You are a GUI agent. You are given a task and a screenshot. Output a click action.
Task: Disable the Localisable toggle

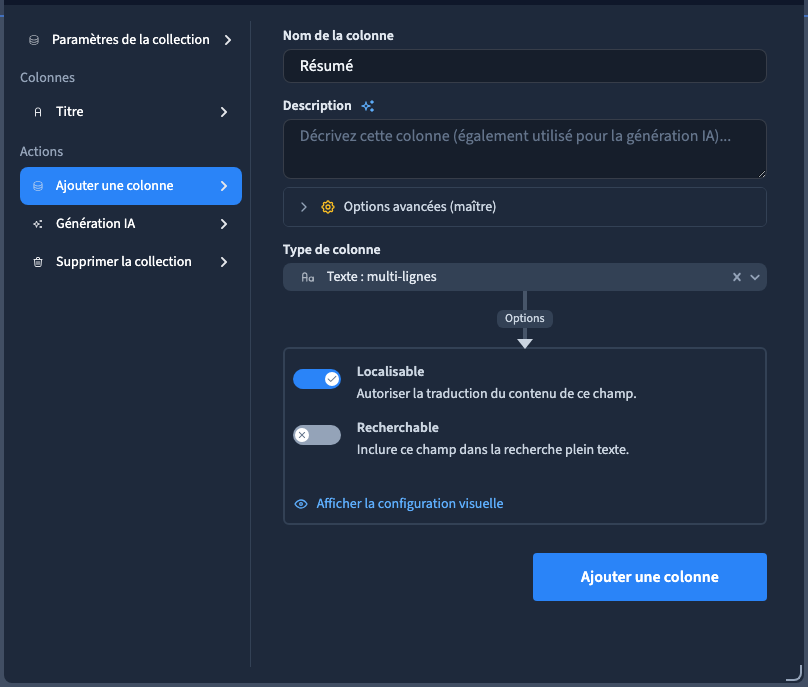pyautogui.click(x=317, y=379)
